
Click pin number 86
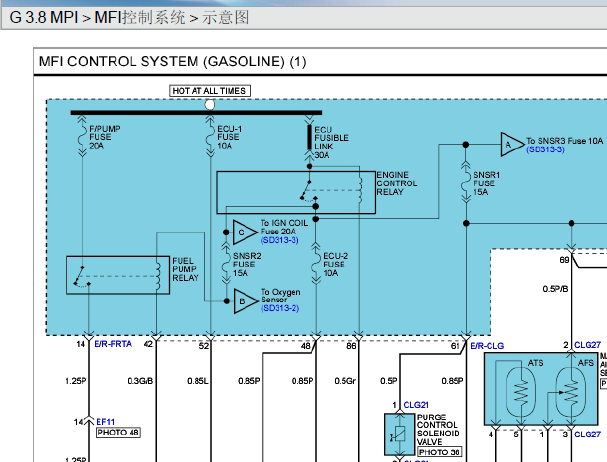(351, 346)
